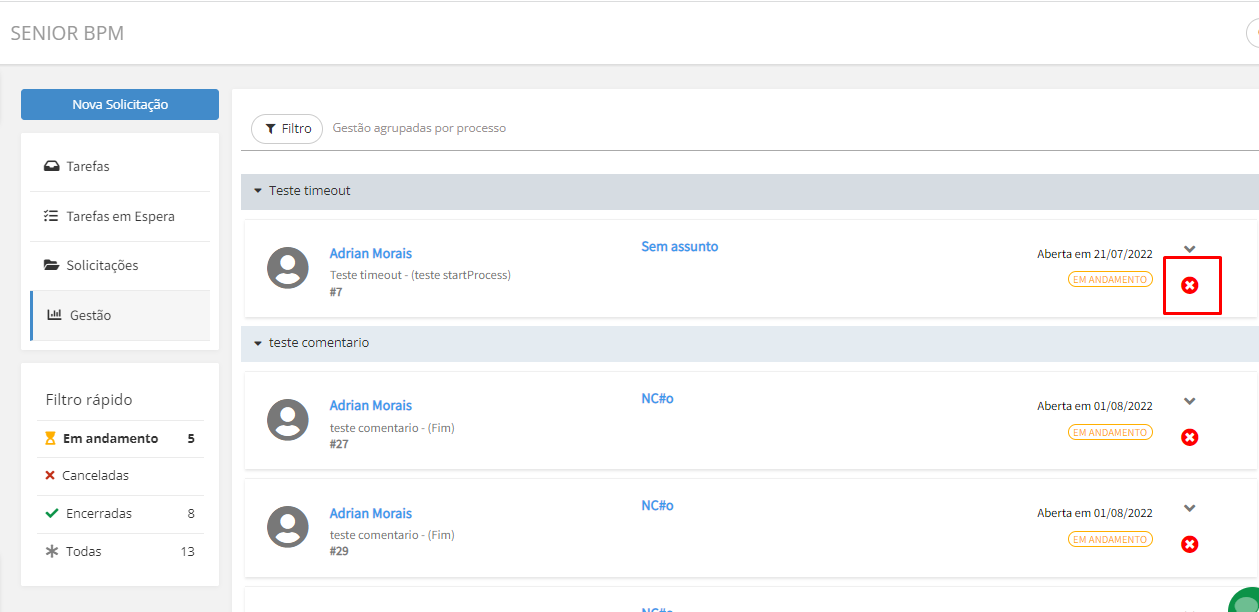This screenshot has height=612, width=1259.
Task: Go to Solicitações folder section
Action: [102, 265]
